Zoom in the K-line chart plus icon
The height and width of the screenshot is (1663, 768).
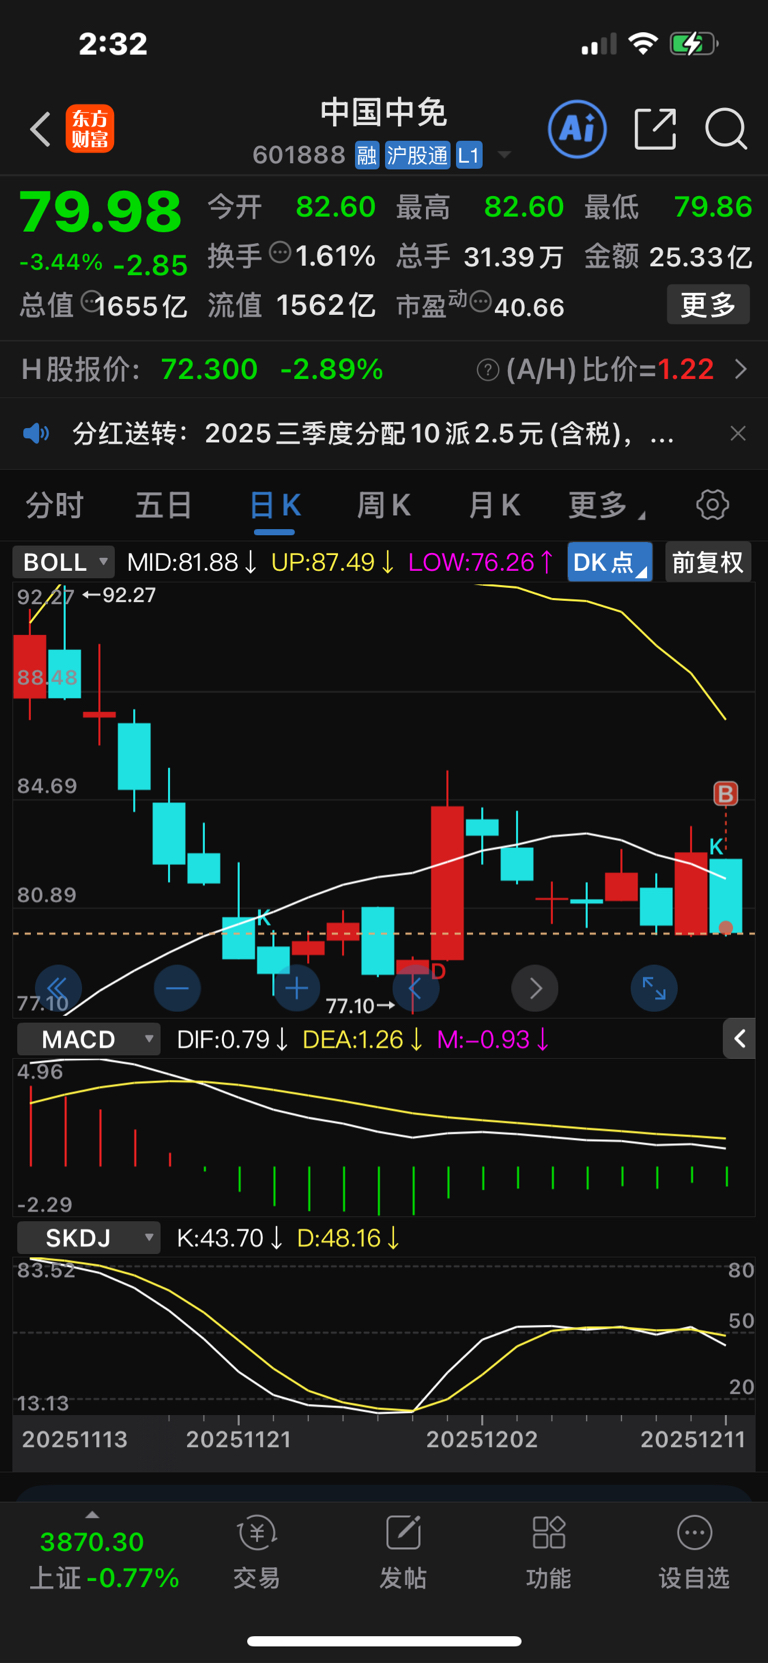(296, 988)
